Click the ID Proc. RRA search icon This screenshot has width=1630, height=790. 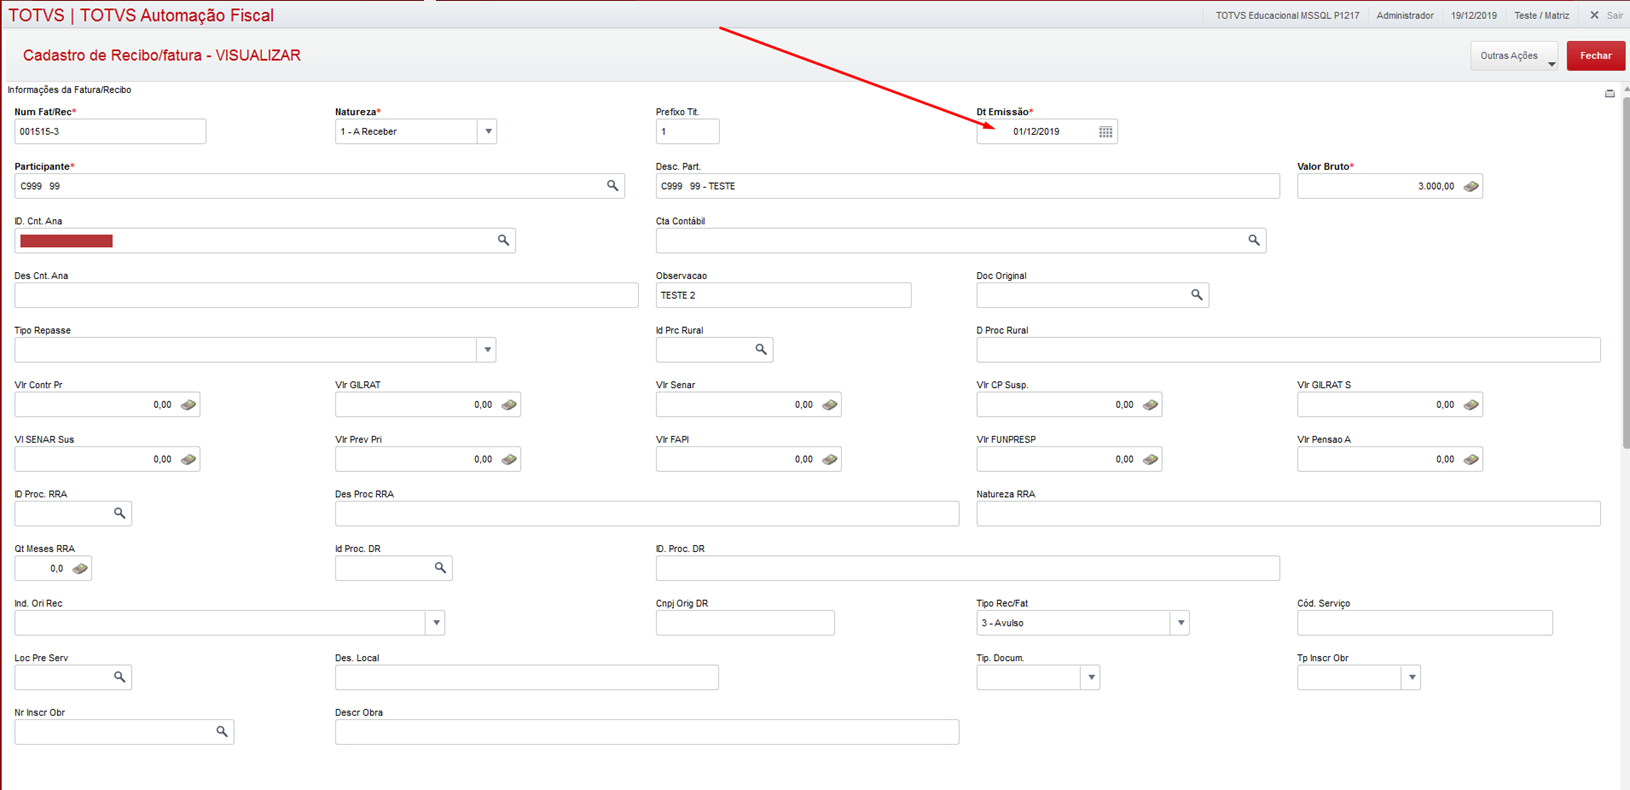coord(120,513)
